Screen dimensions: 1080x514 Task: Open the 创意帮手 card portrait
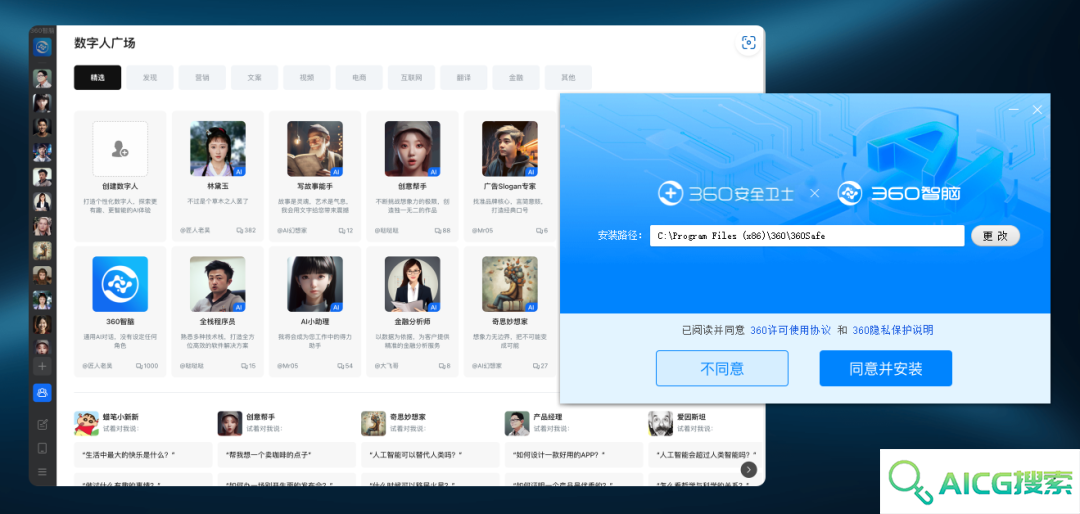[413, 149]
